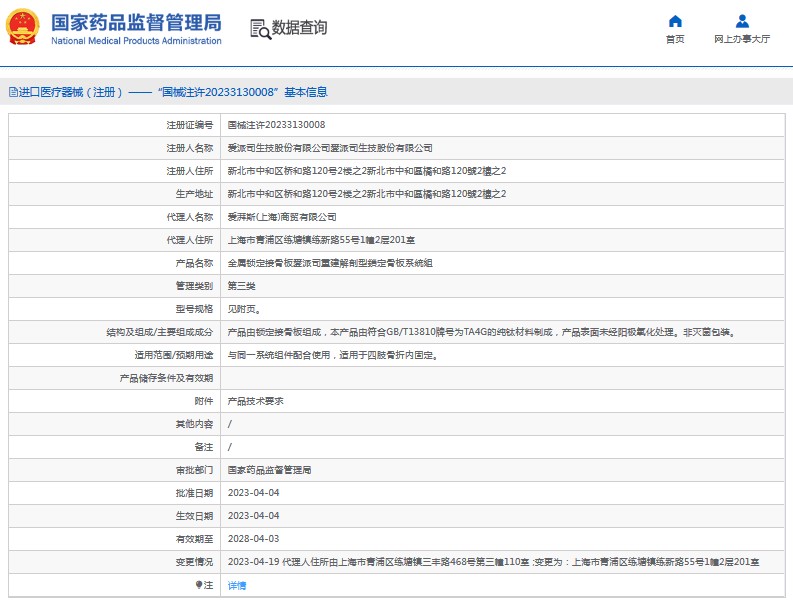Select 第三类 management class value

(x=241, y=286)
